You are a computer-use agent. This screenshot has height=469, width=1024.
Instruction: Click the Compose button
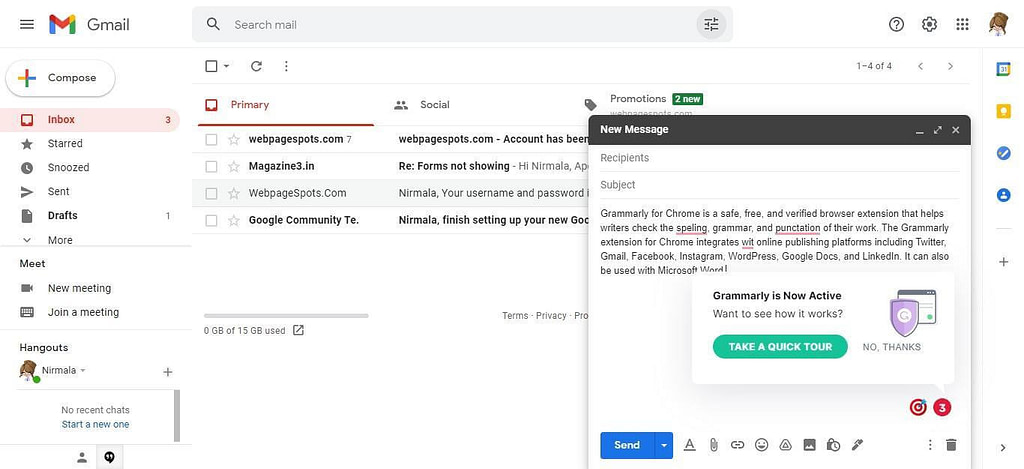(60, 78)
